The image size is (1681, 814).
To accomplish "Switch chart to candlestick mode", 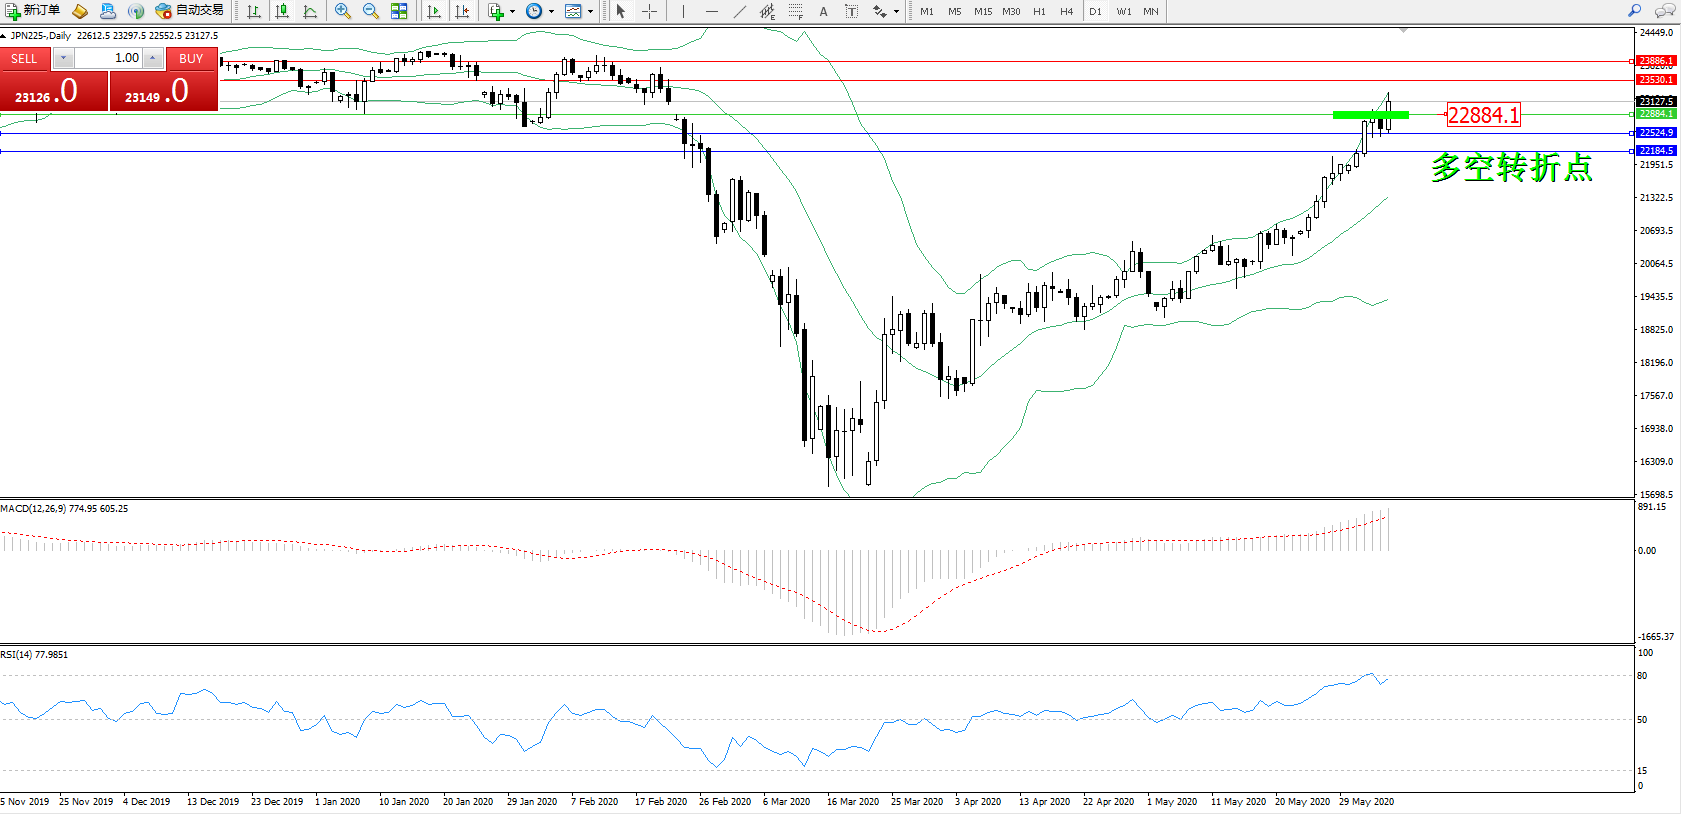I will (x=282, y=11).
